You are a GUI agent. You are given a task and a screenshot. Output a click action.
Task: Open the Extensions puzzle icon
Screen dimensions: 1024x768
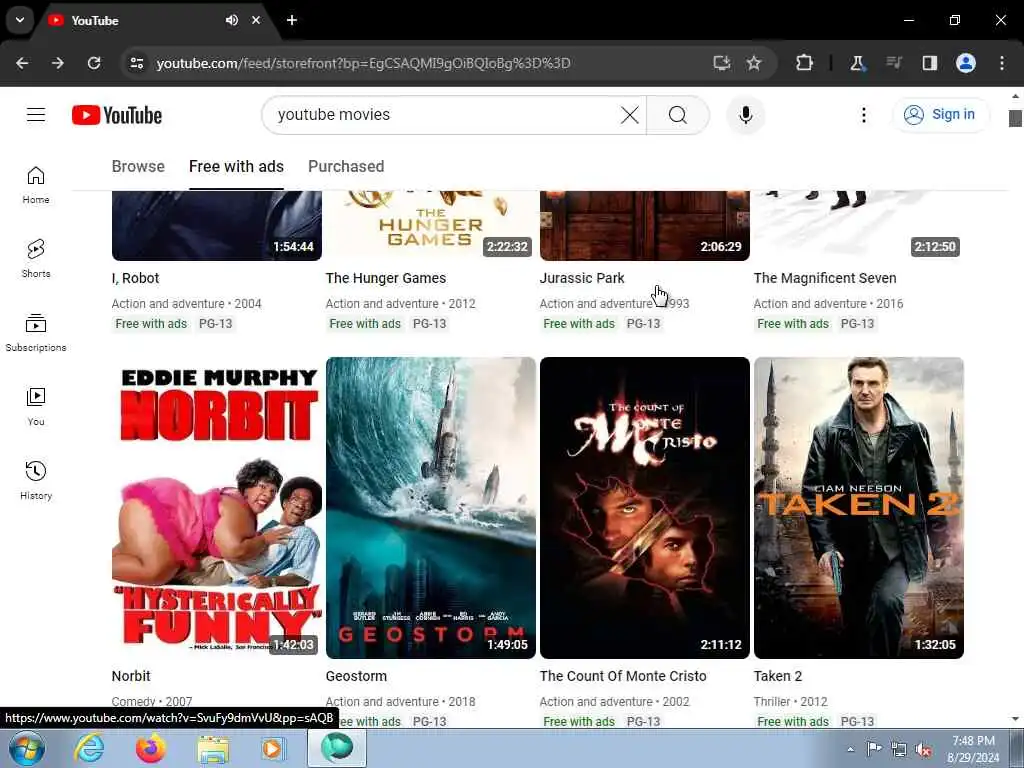[x=805, y=63]
